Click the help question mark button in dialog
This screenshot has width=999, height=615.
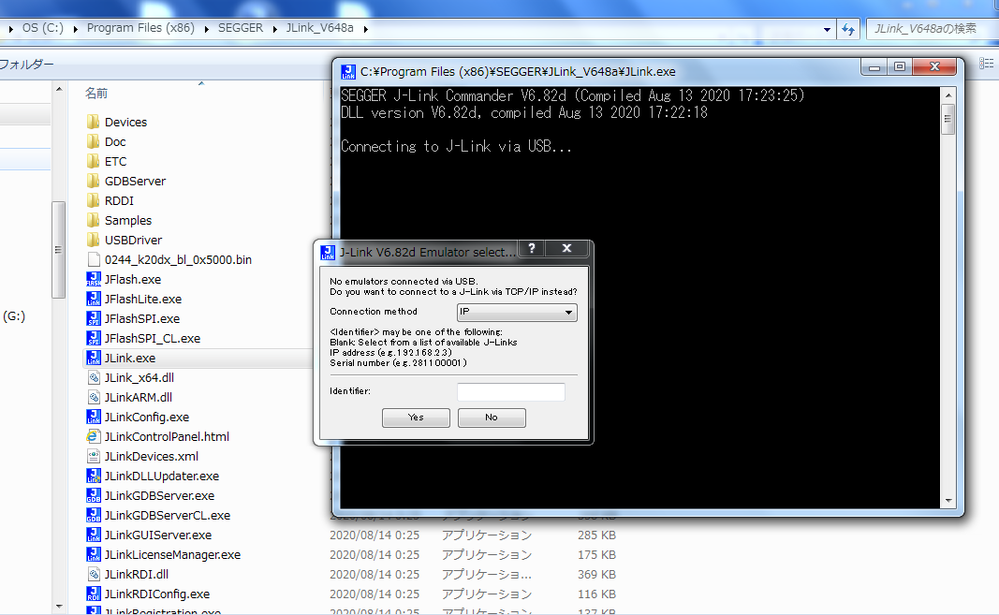pyautogui.click(x=532, y=249)
